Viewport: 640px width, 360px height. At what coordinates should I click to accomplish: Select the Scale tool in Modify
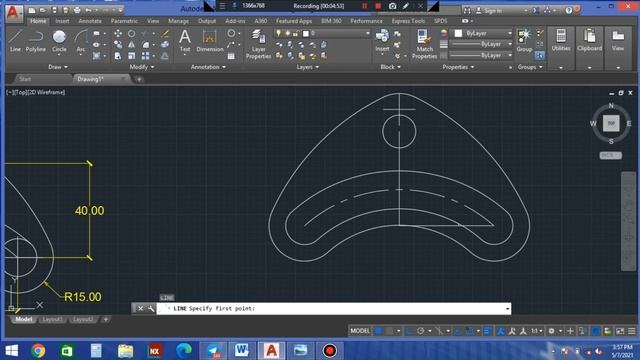tap(131, 56)
